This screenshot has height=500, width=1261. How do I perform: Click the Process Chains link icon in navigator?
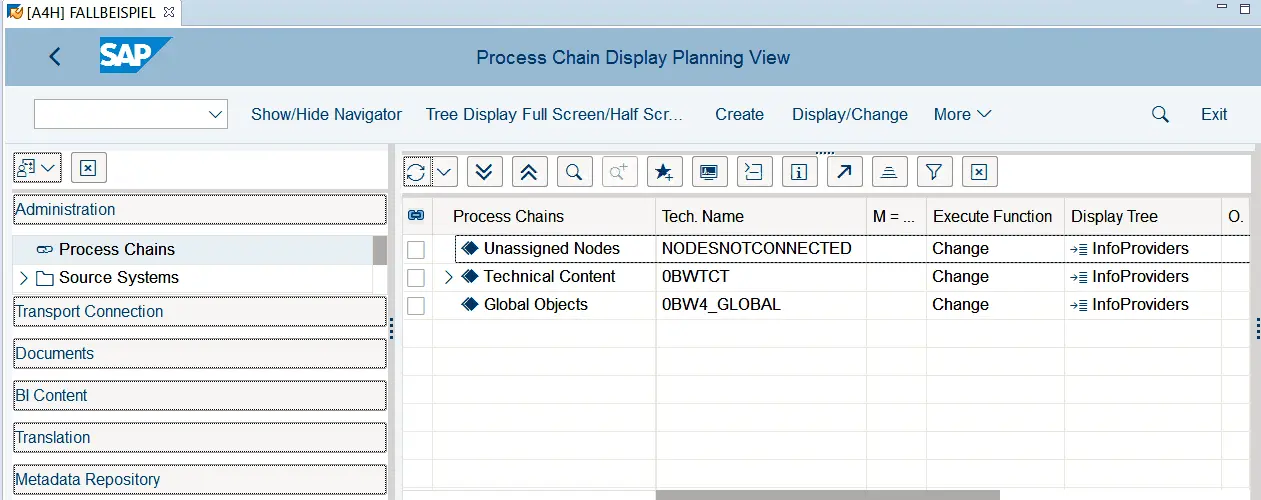click(x=44, y=250)
